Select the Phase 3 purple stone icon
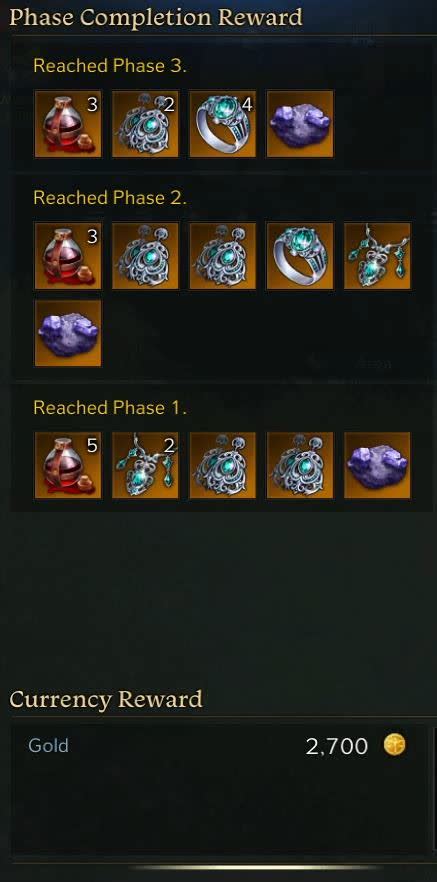 point(300,124)
